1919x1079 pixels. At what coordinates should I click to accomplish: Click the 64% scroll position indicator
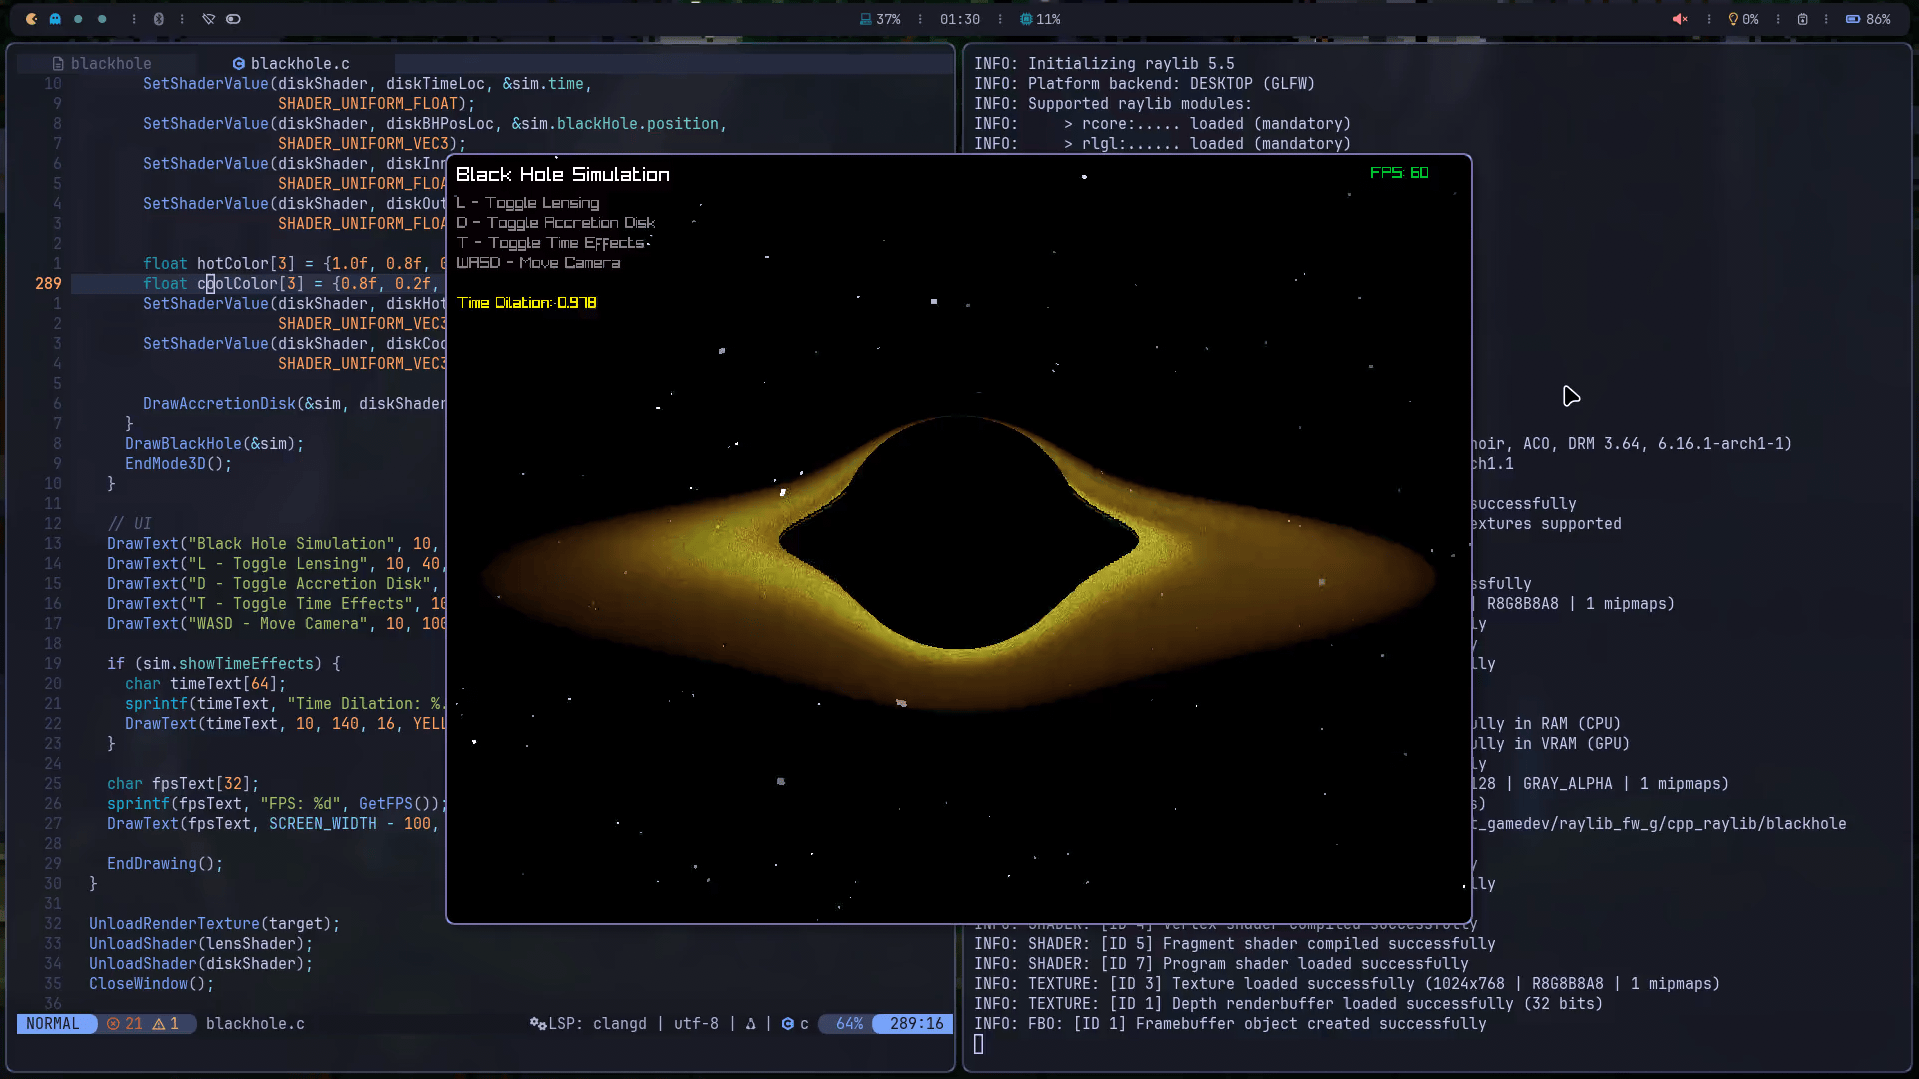(849, 1023)
